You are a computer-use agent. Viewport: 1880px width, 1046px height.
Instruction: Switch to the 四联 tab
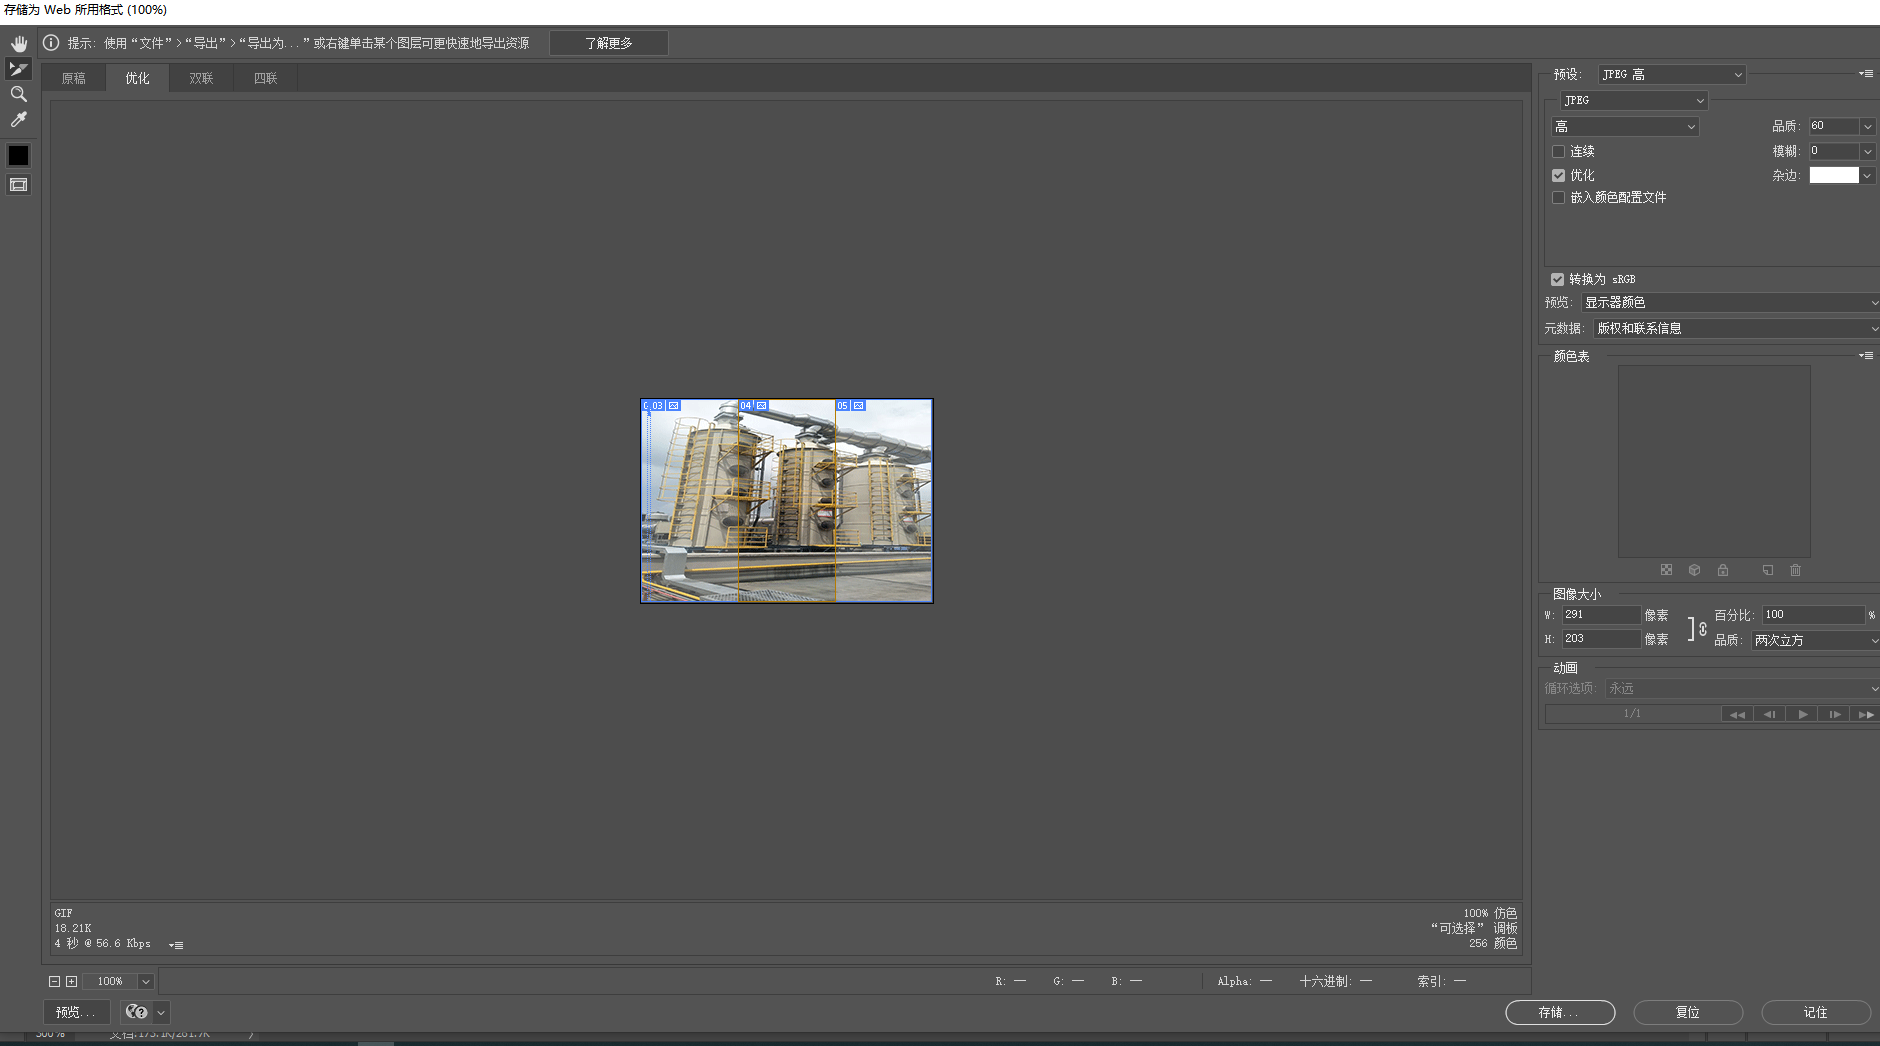(264, 77)
